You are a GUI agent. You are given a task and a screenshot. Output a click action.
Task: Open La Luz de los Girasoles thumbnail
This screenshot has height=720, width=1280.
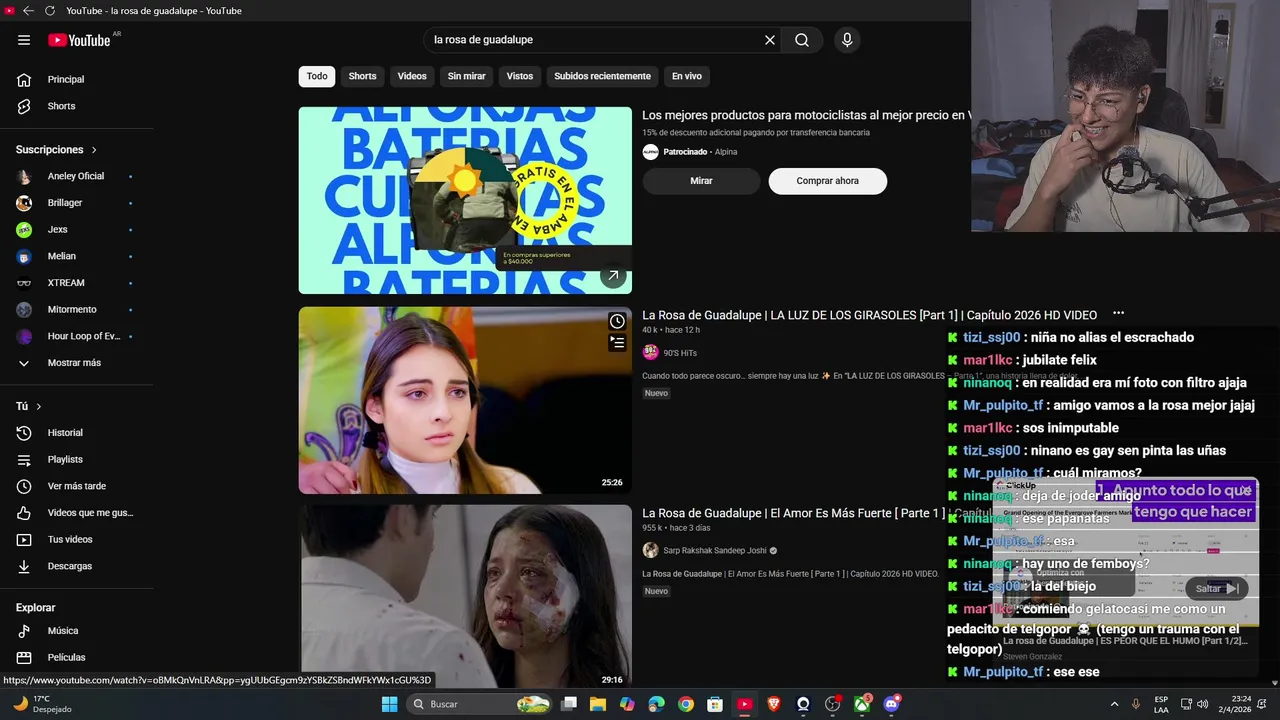tap(465, 400)
